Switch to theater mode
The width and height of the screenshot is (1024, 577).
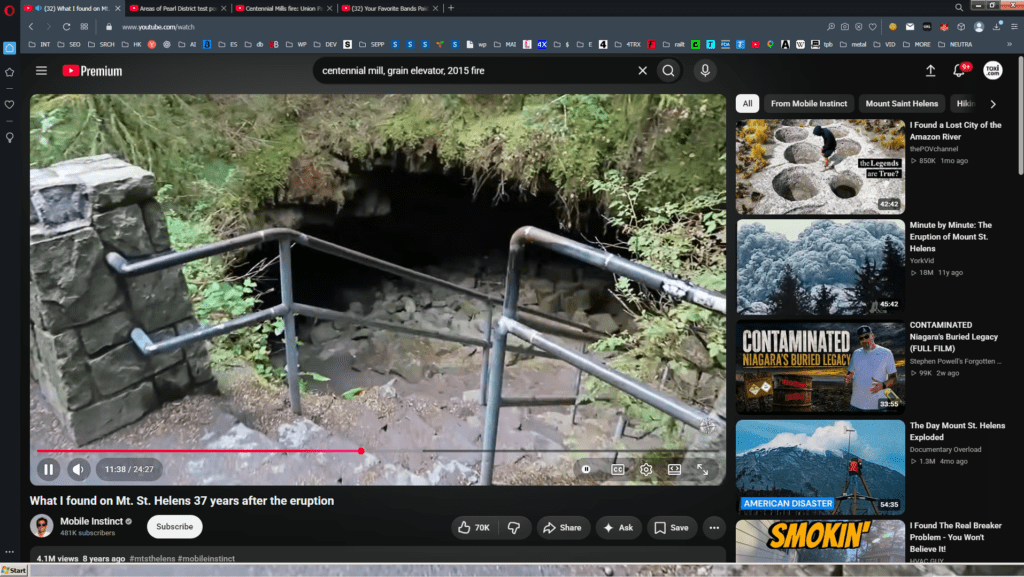[x=674, y=469]
